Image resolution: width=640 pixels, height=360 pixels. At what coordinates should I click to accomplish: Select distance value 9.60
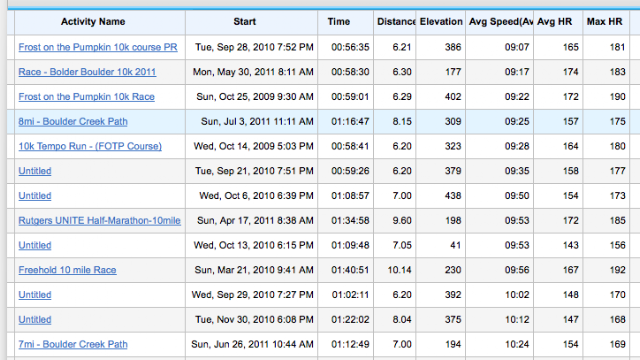[402, 220]
